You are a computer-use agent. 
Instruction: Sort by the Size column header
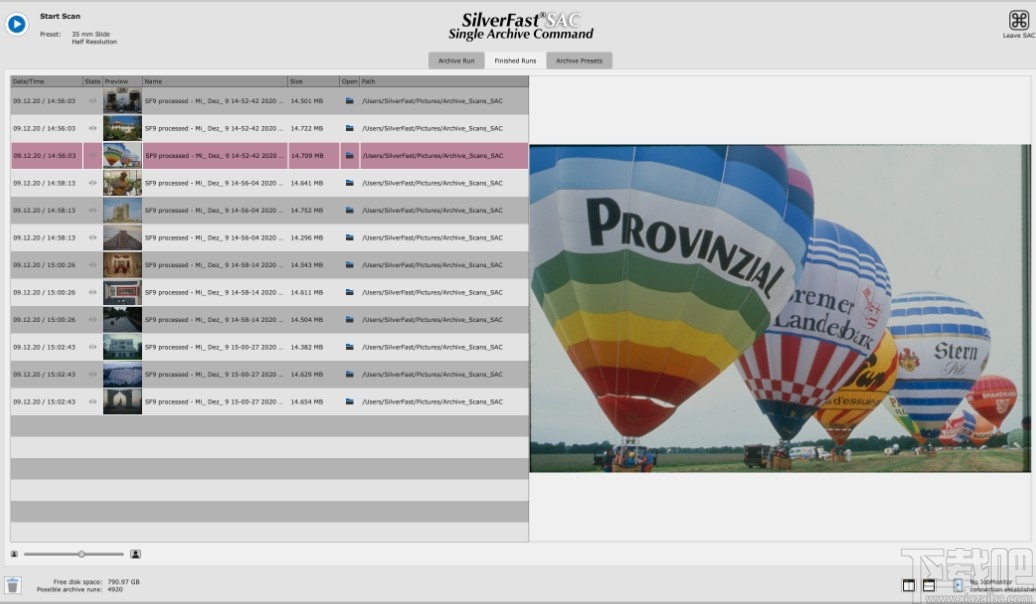click(314, 81)
